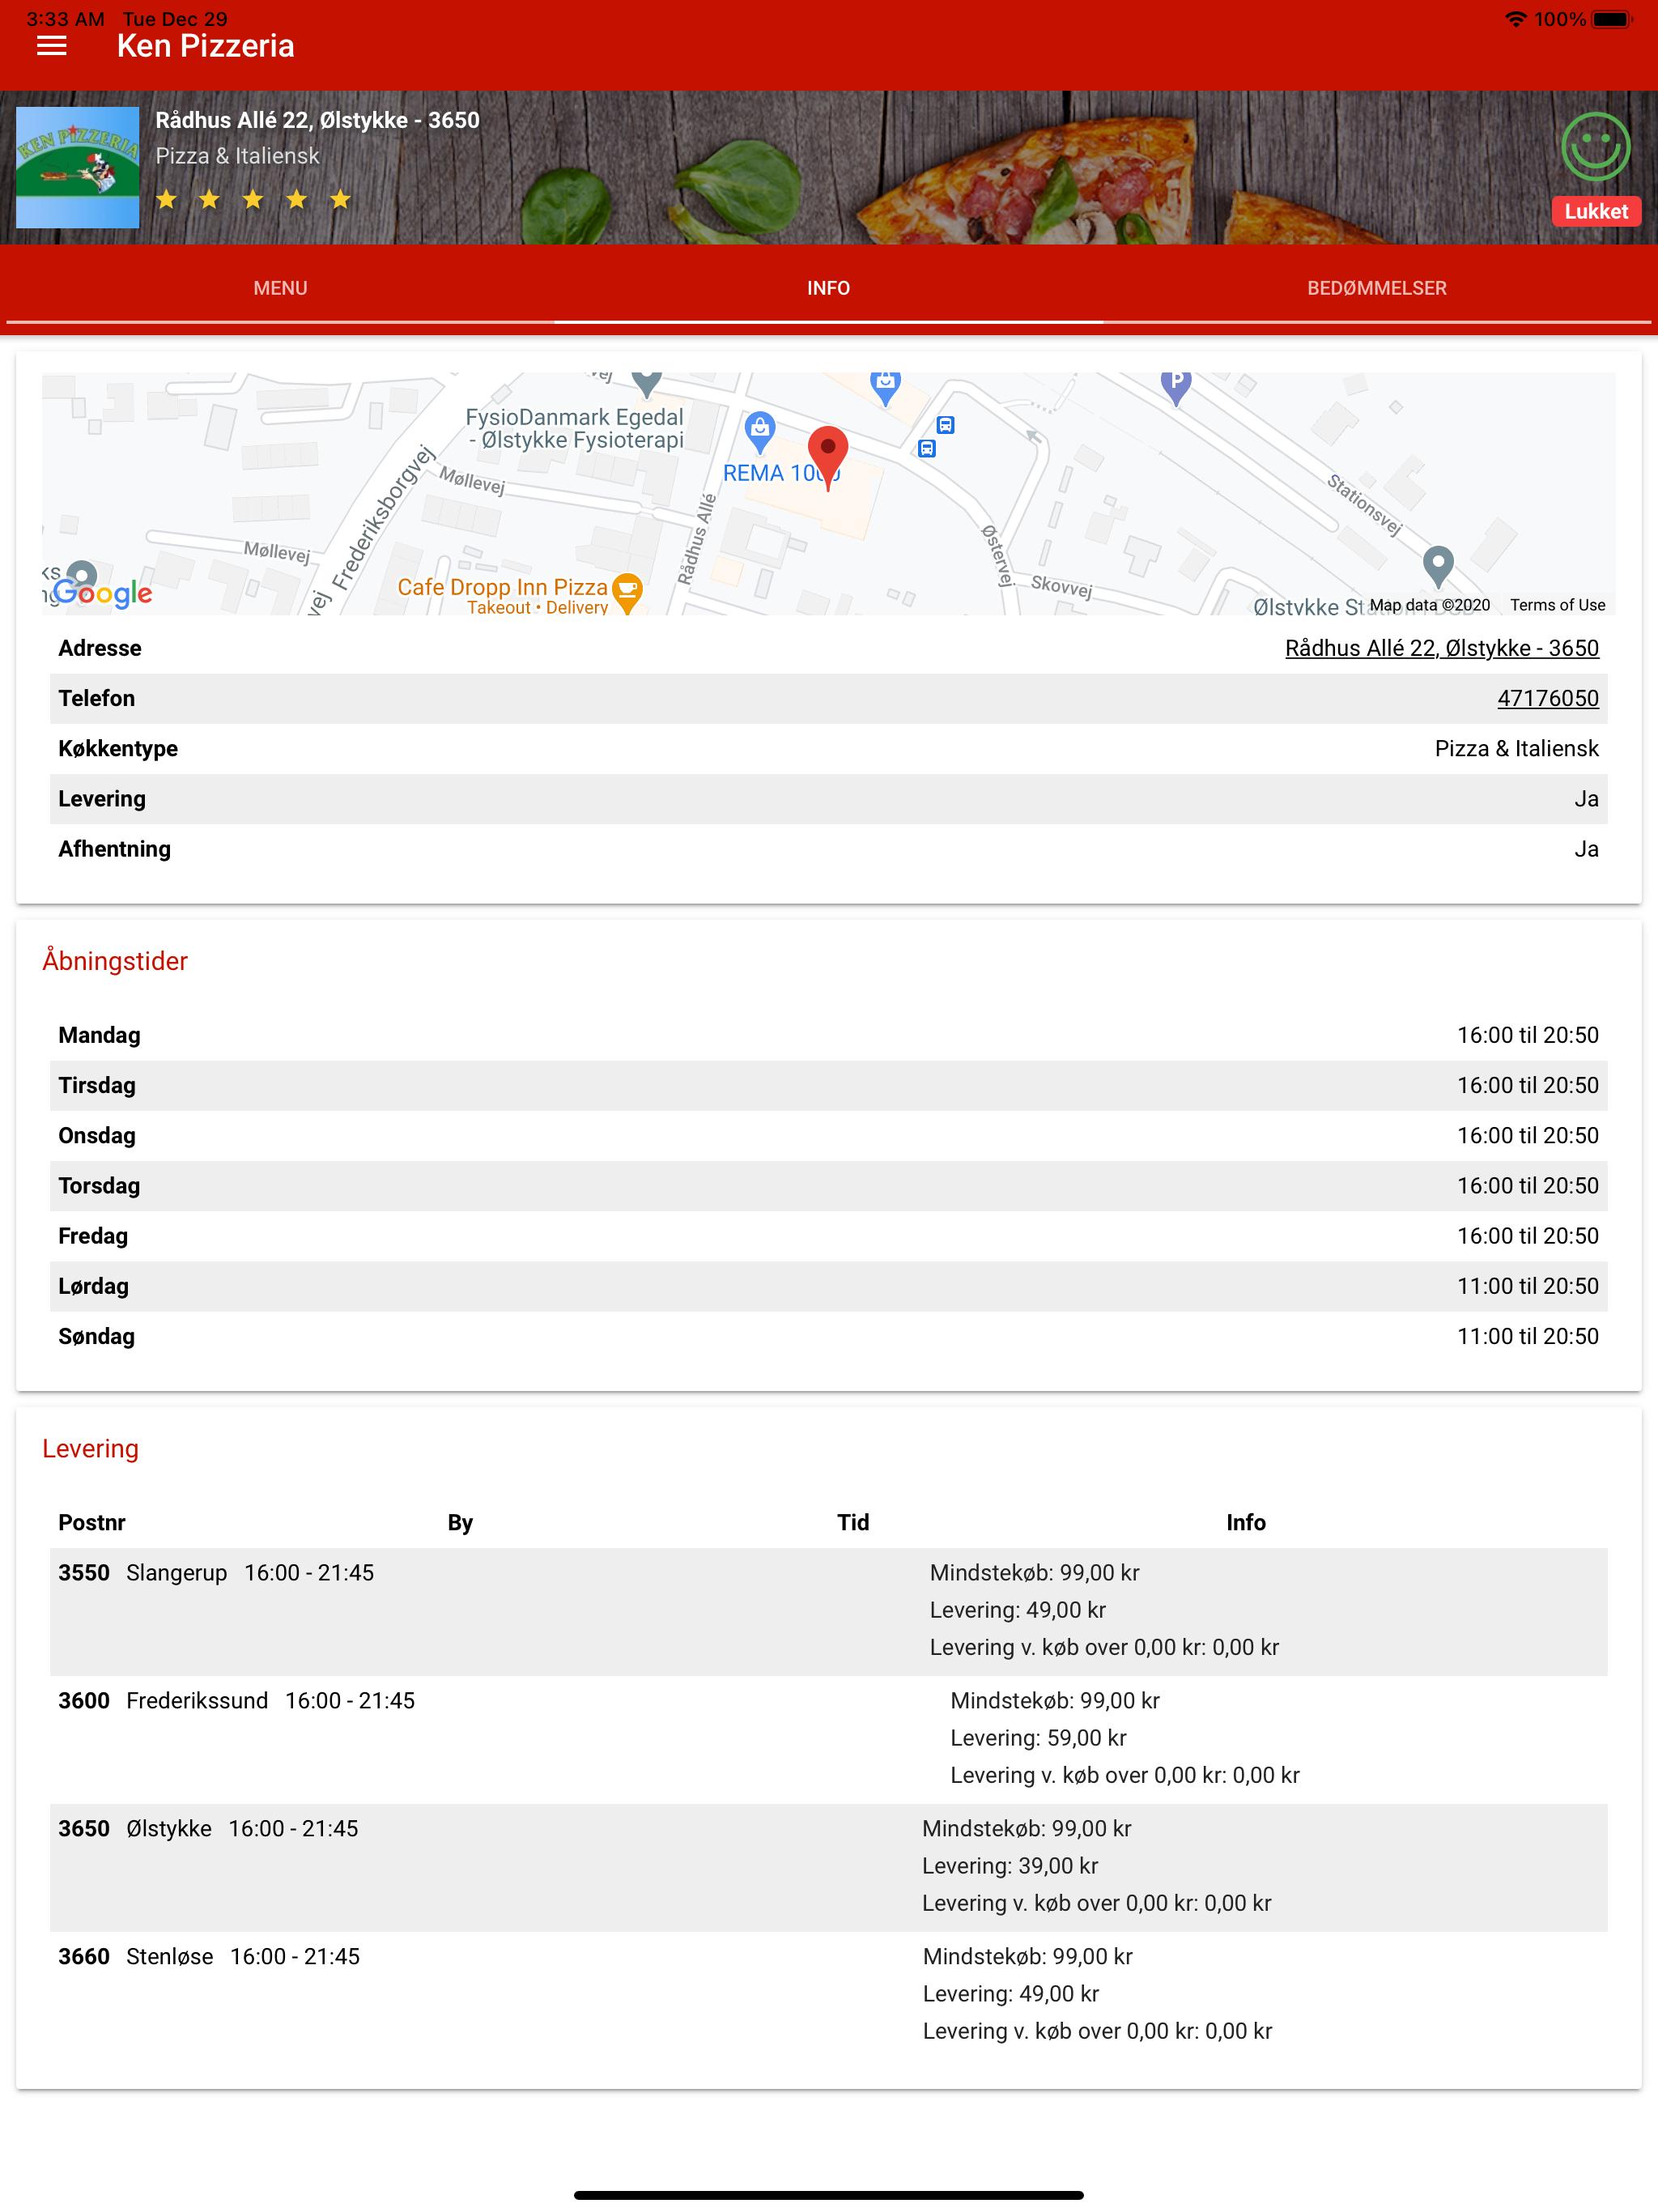1658x2212 pixels.
Task: Tap the Åbningstider heading
Action: click(x=115, y=961)
